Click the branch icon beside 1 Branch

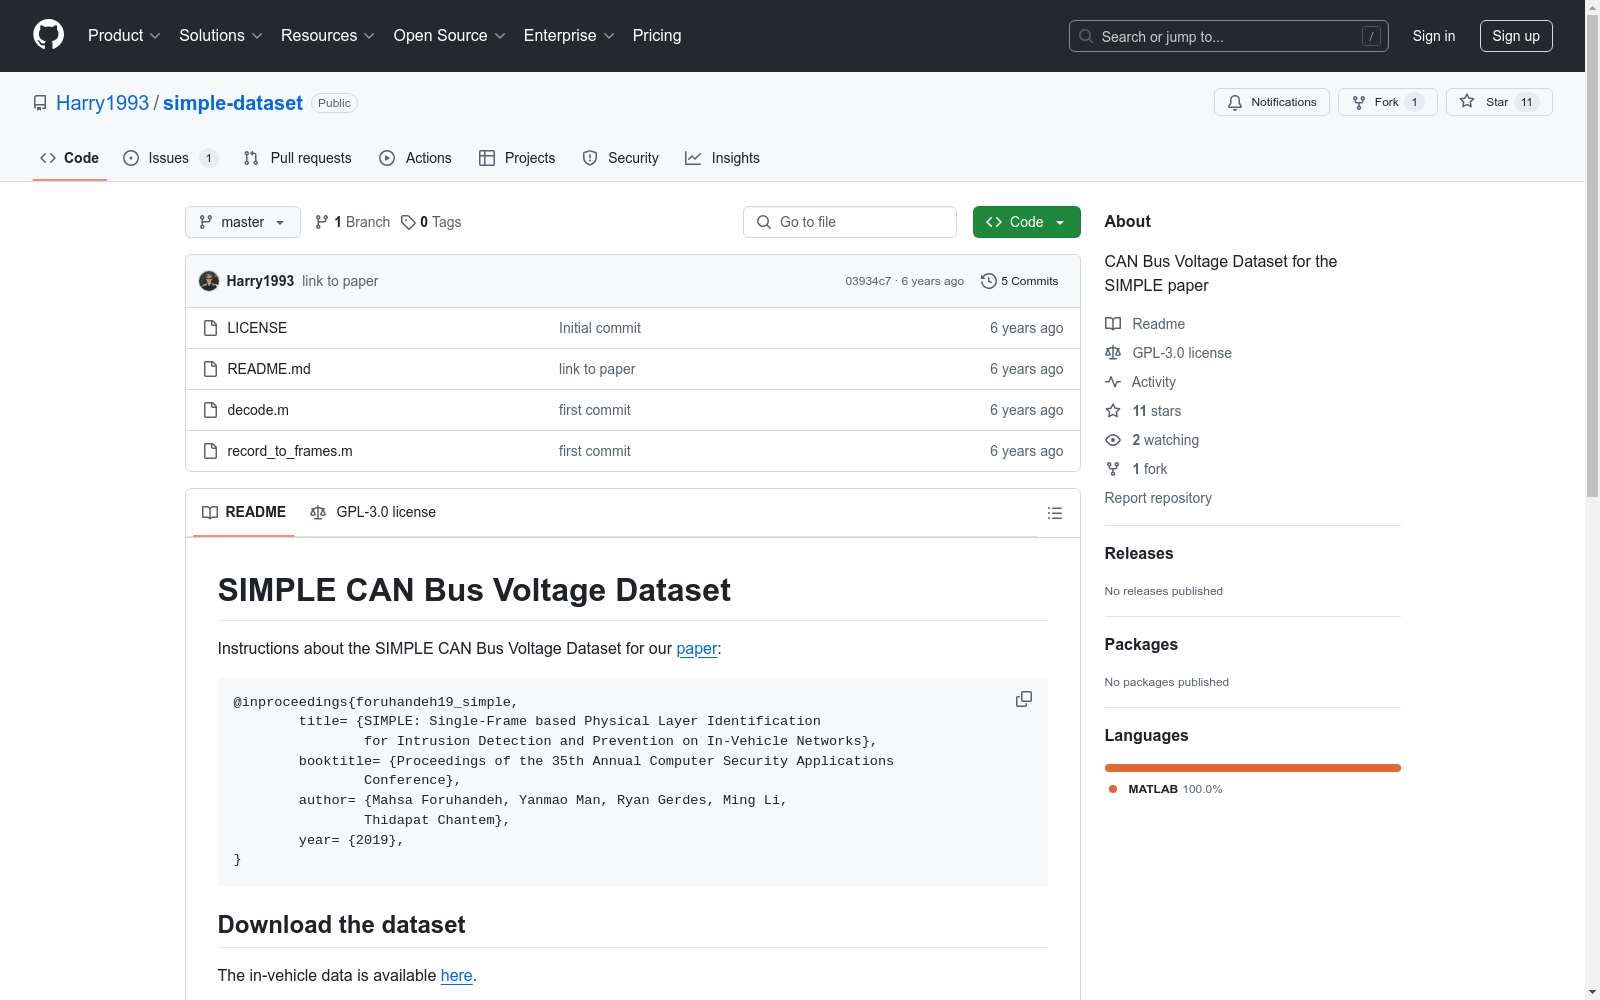point(322,222)
